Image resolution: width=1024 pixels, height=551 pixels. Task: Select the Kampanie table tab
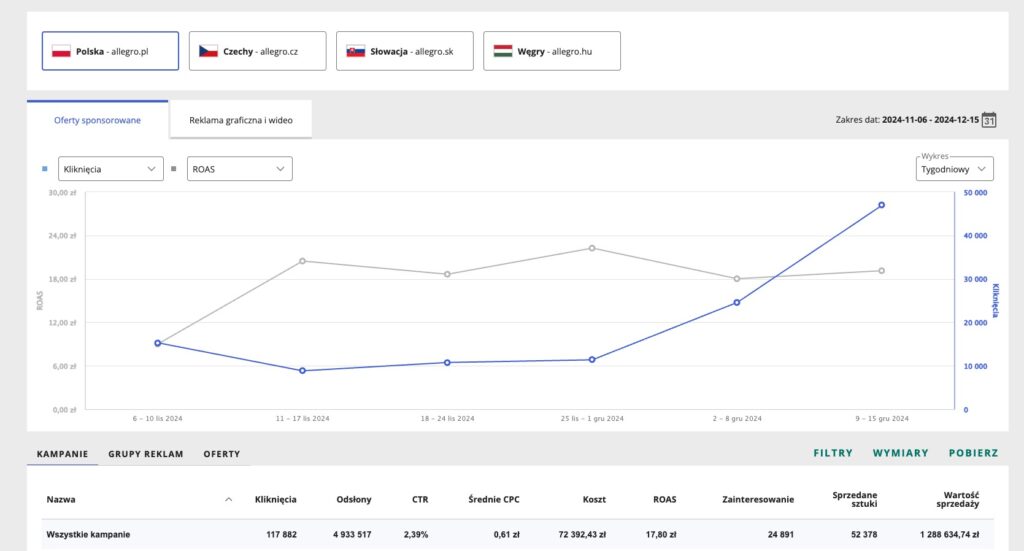pyautogui.click(x=62, y=454)
